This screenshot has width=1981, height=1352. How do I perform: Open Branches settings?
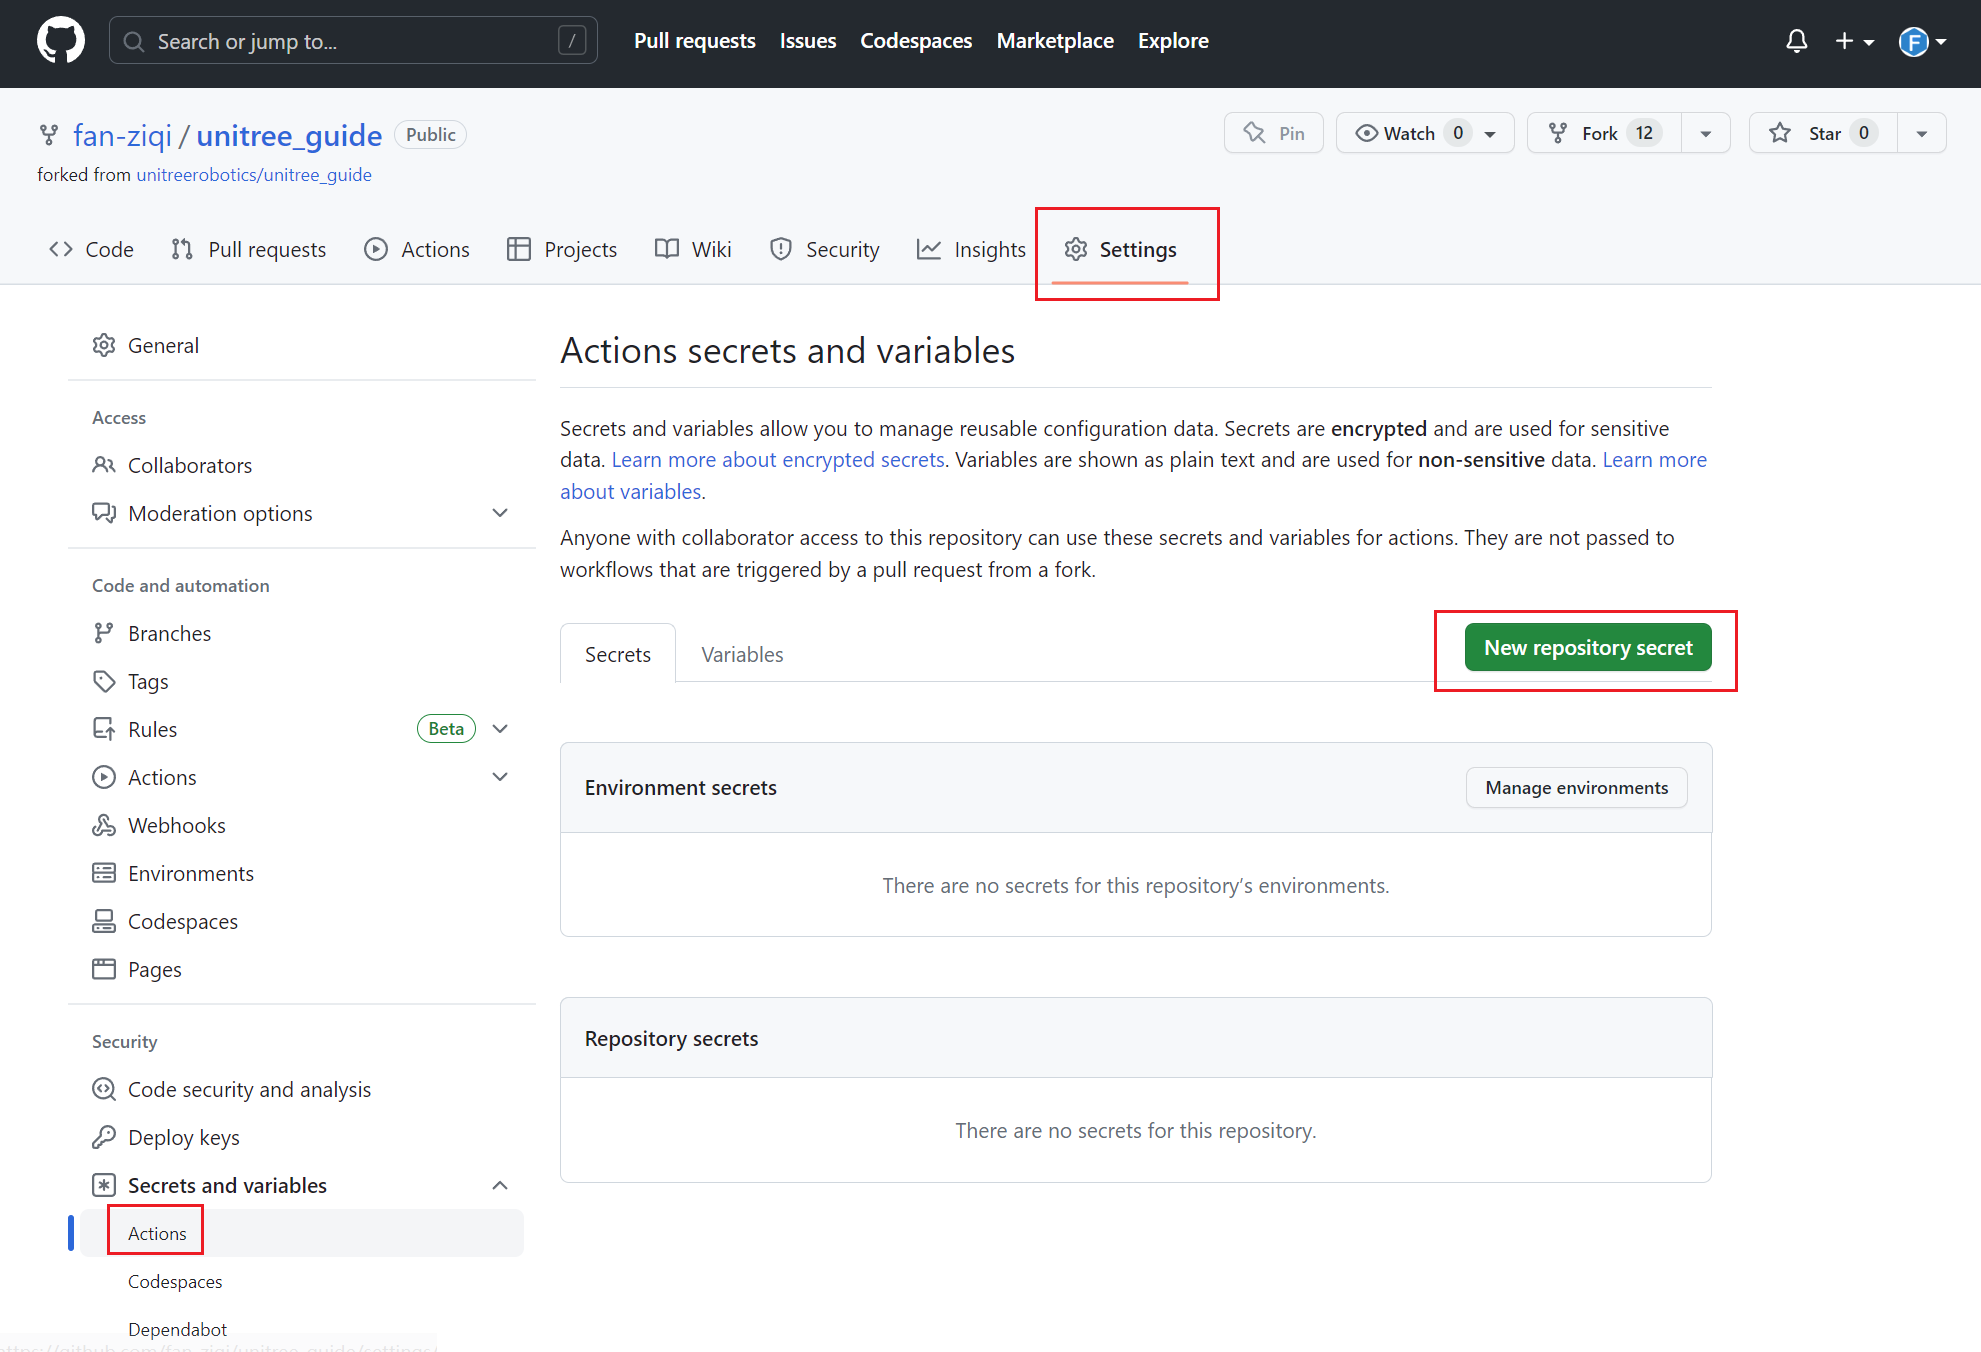(302, 633)
